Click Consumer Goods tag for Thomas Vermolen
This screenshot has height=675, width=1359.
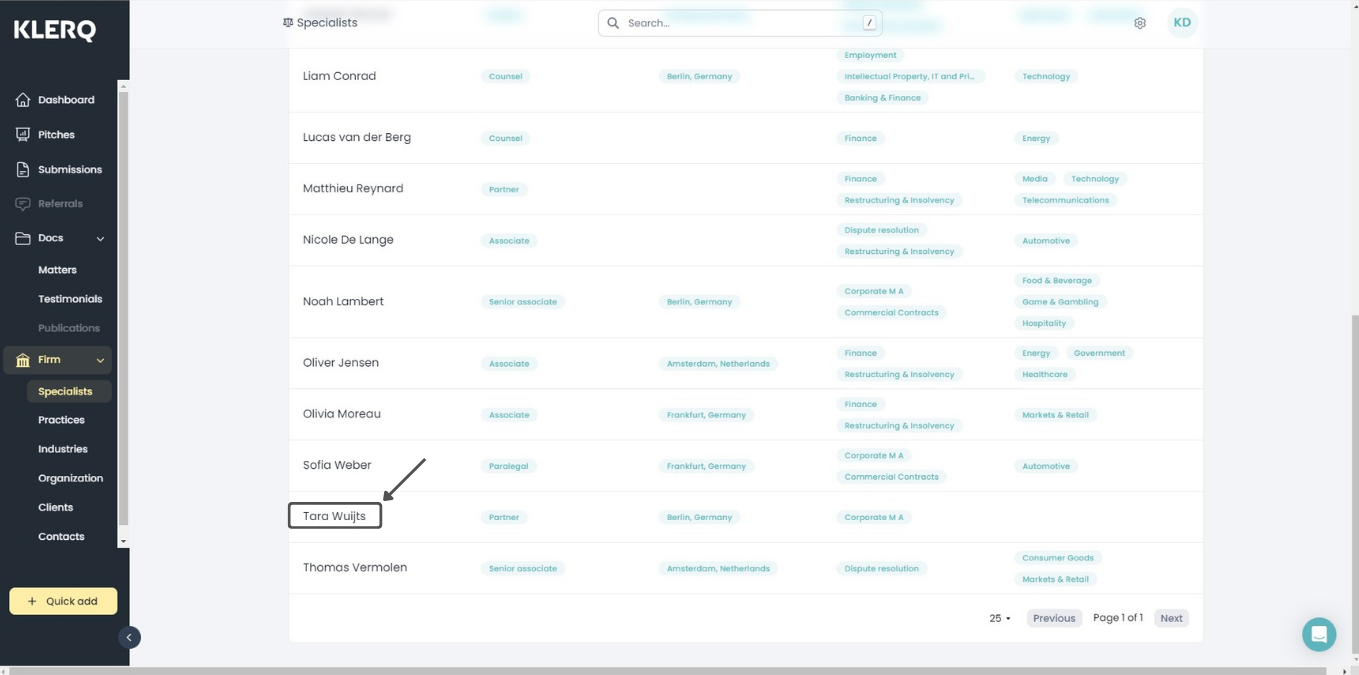point(1058,558)
